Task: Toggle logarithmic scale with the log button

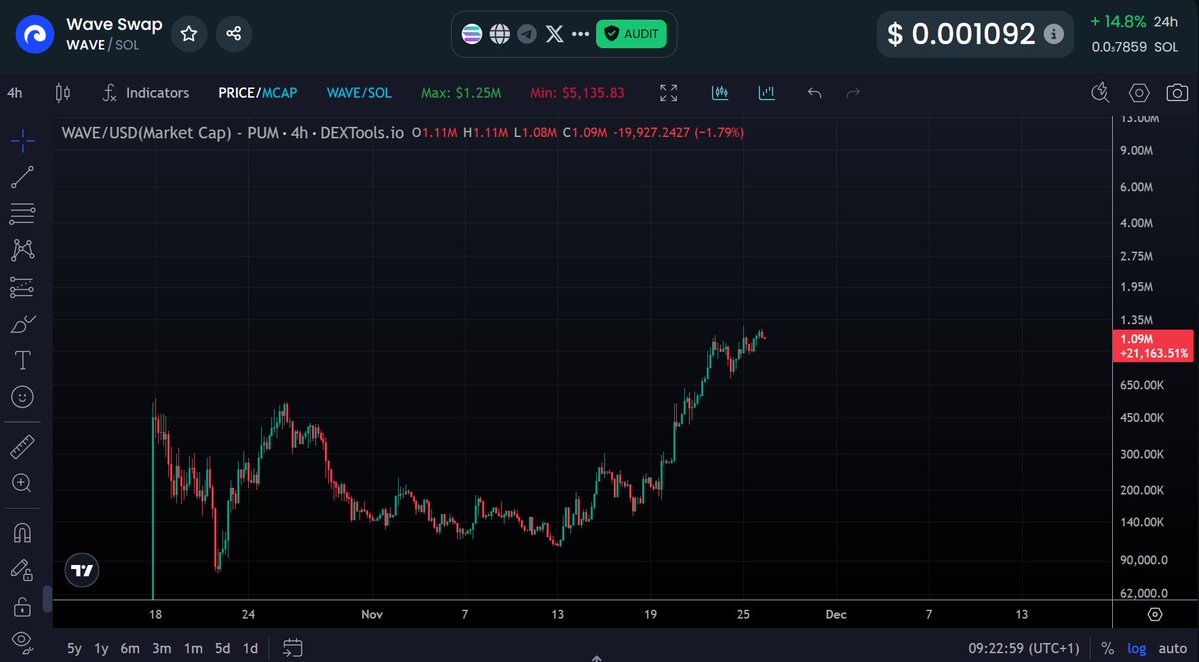Action: [1136, 648]
